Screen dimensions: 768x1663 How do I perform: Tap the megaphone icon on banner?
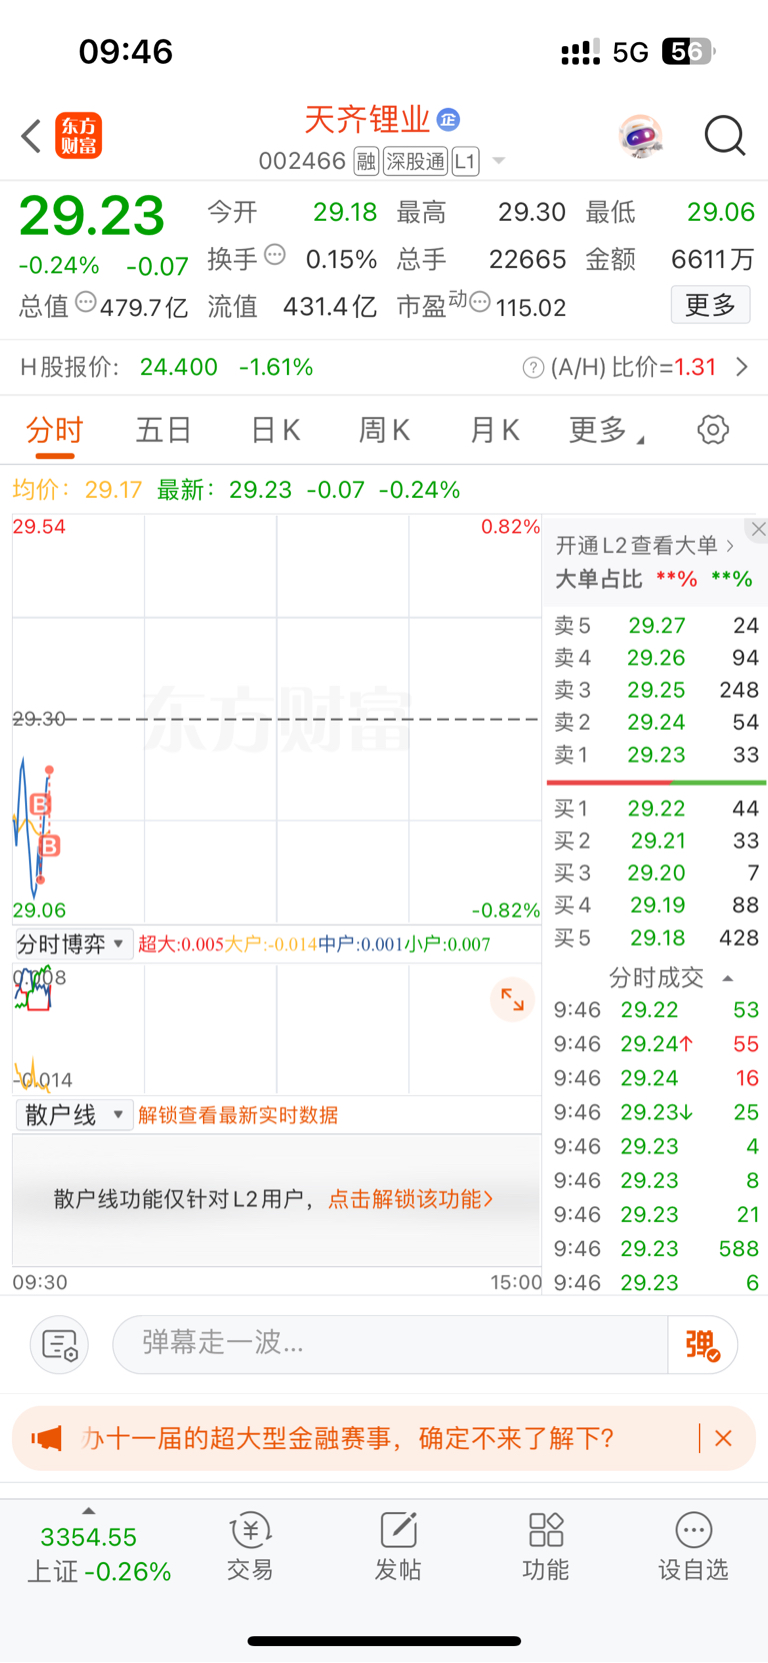click(46, 1439)
